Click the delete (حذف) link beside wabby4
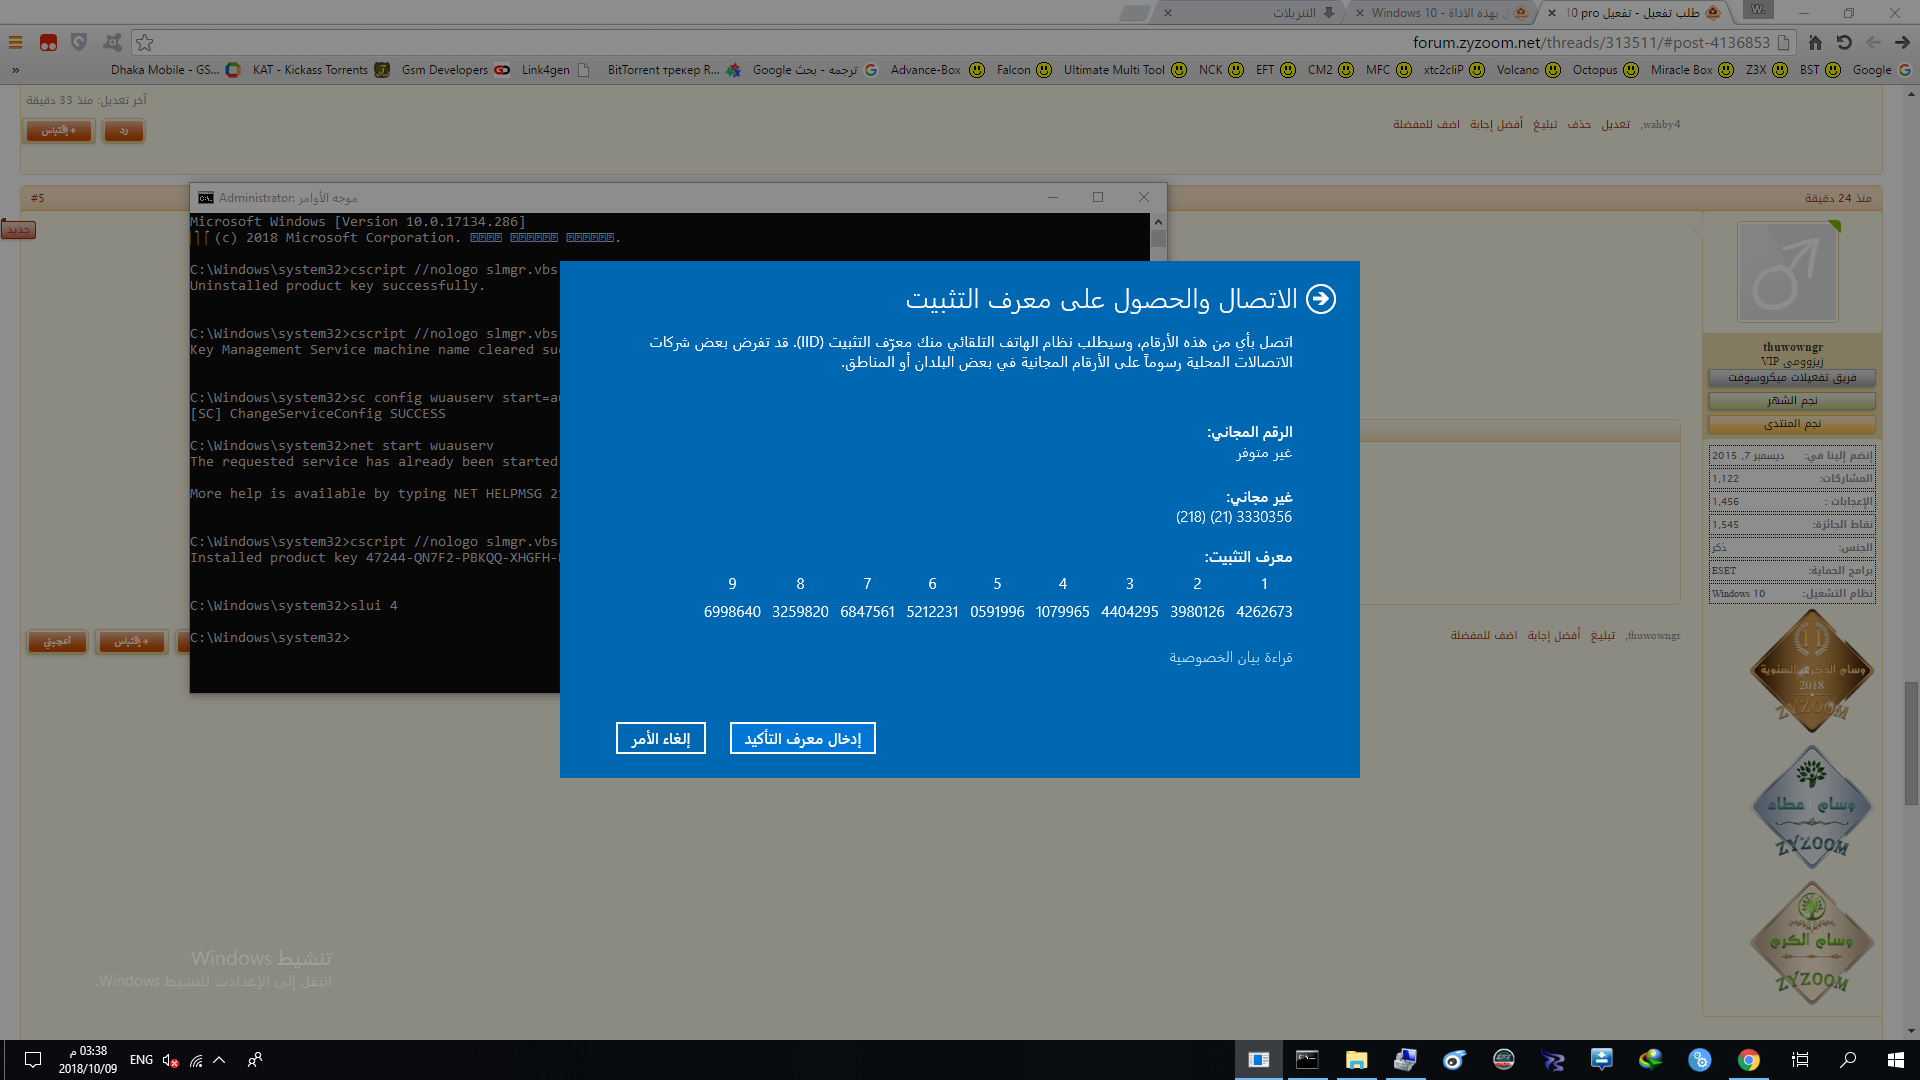 coord(1579,124)
